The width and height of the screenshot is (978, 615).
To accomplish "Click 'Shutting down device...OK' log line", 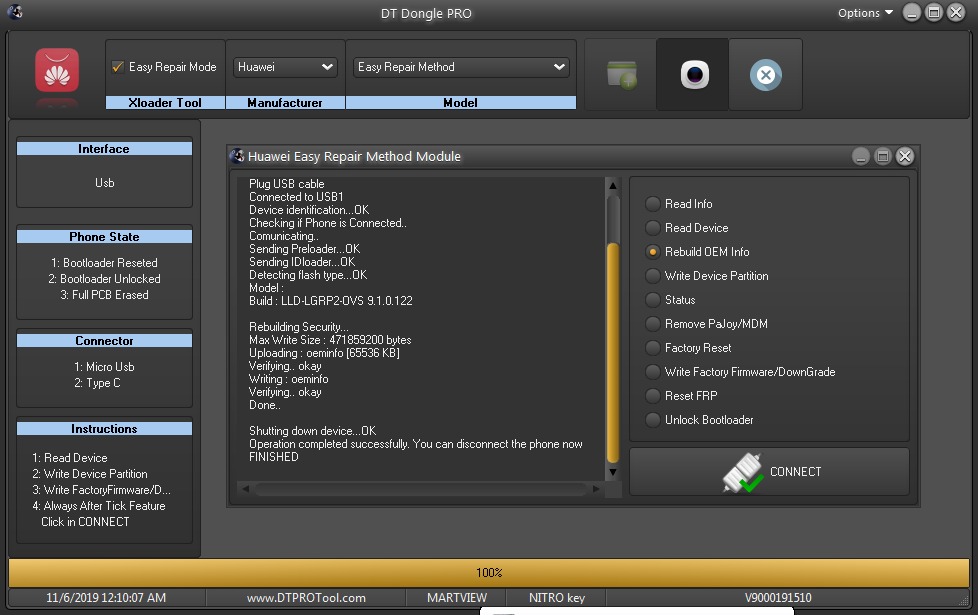I will 312,431.
